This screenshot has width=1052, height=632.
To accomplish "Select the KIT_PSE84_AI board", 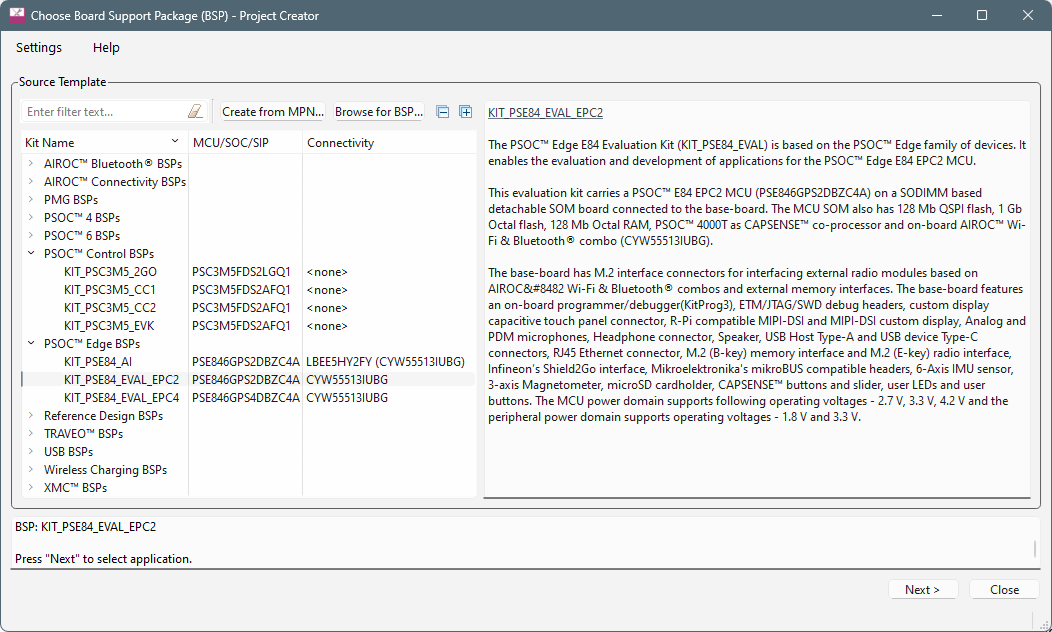I will pyautogui.click(x=98, y=362).
